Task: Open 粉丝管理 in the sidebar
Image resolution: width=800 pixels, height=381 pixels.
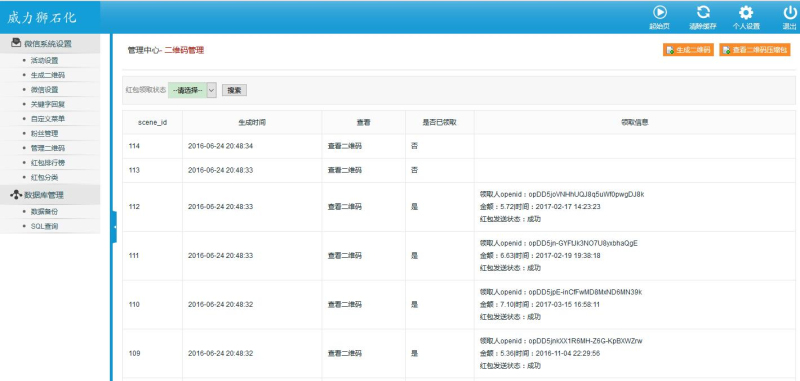Action: [44, 134]
